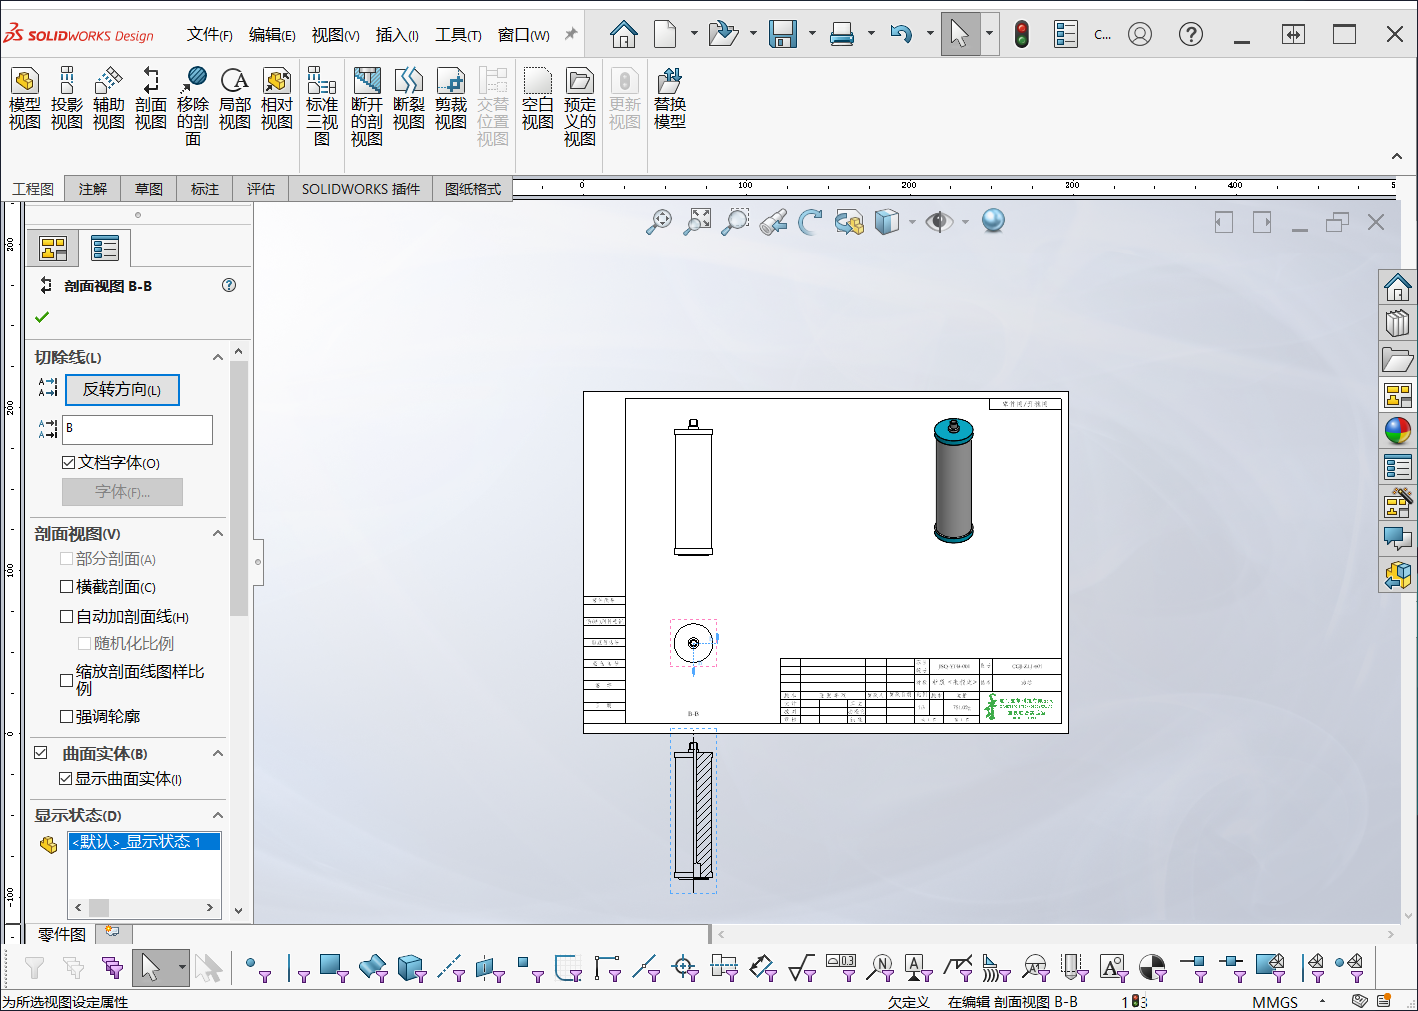Viewport: 1418px width, 1011px height.
Task: Check the 自动加剖面线 option
Action: (x=67, y=617)
